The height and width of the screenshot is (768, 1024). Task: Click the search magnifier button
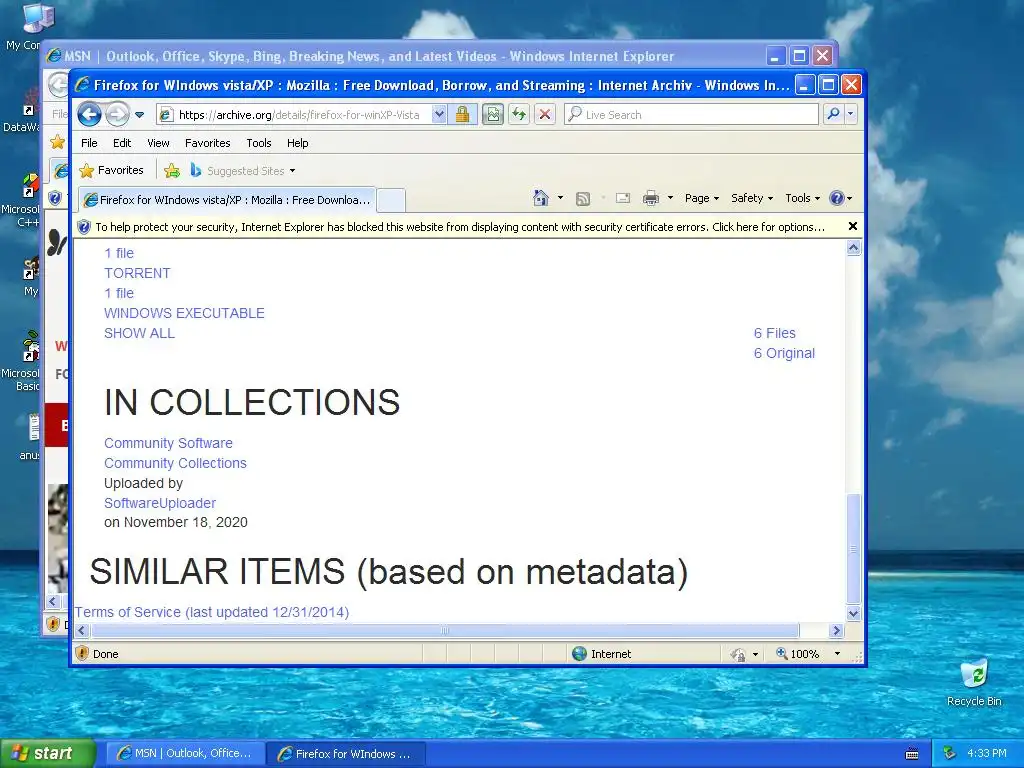833,114
